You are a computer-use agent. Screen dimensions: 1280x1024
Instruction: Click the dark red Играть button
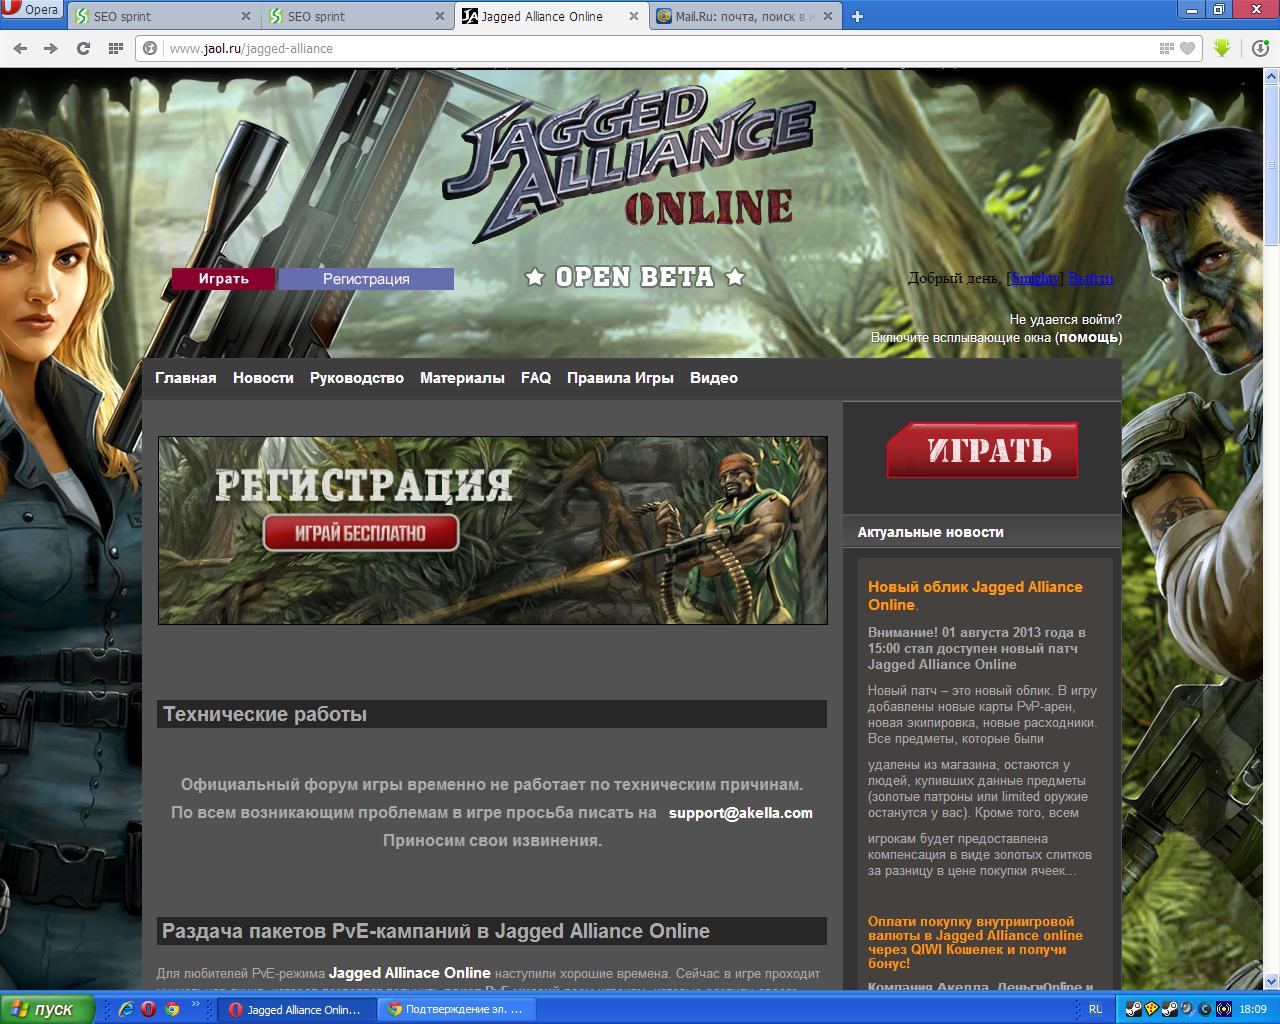pyautogui.click(x=223, y=279)
